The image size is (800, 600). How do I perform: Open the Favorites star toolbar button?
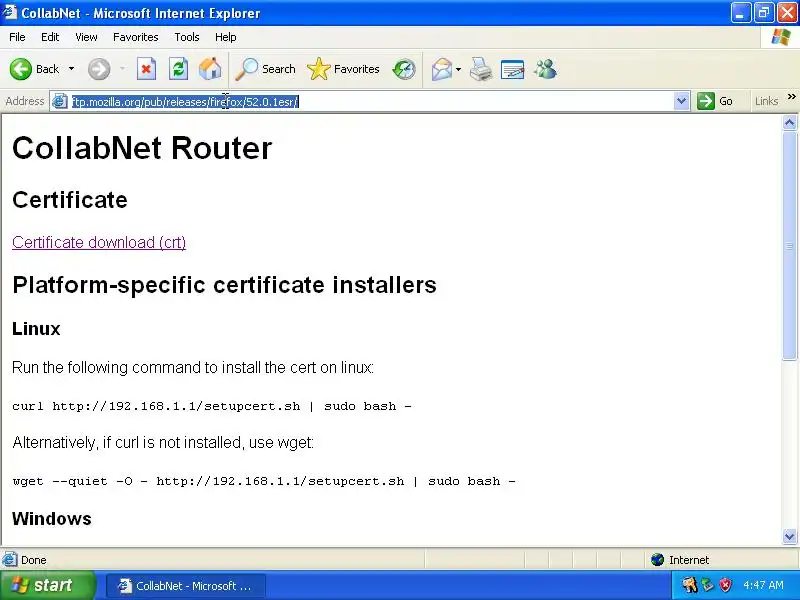coord(343,69)
